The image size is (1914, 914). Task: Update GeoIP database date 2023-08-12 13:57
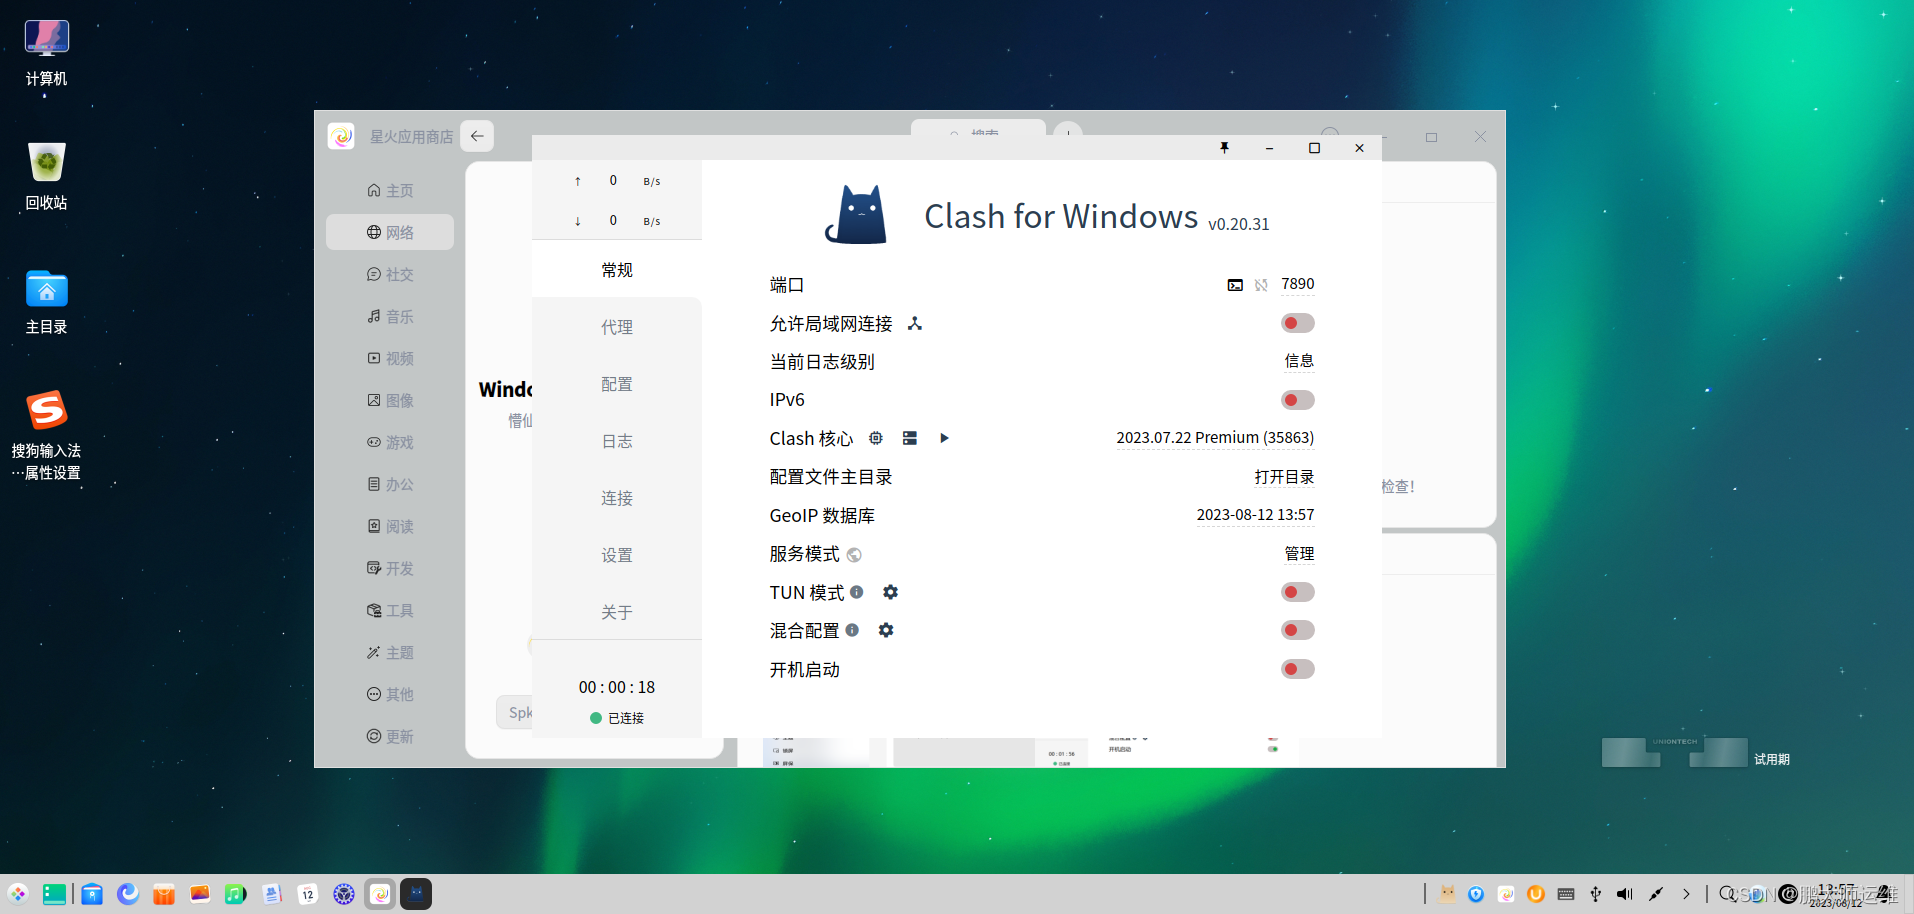click(x=1255, y=515)
